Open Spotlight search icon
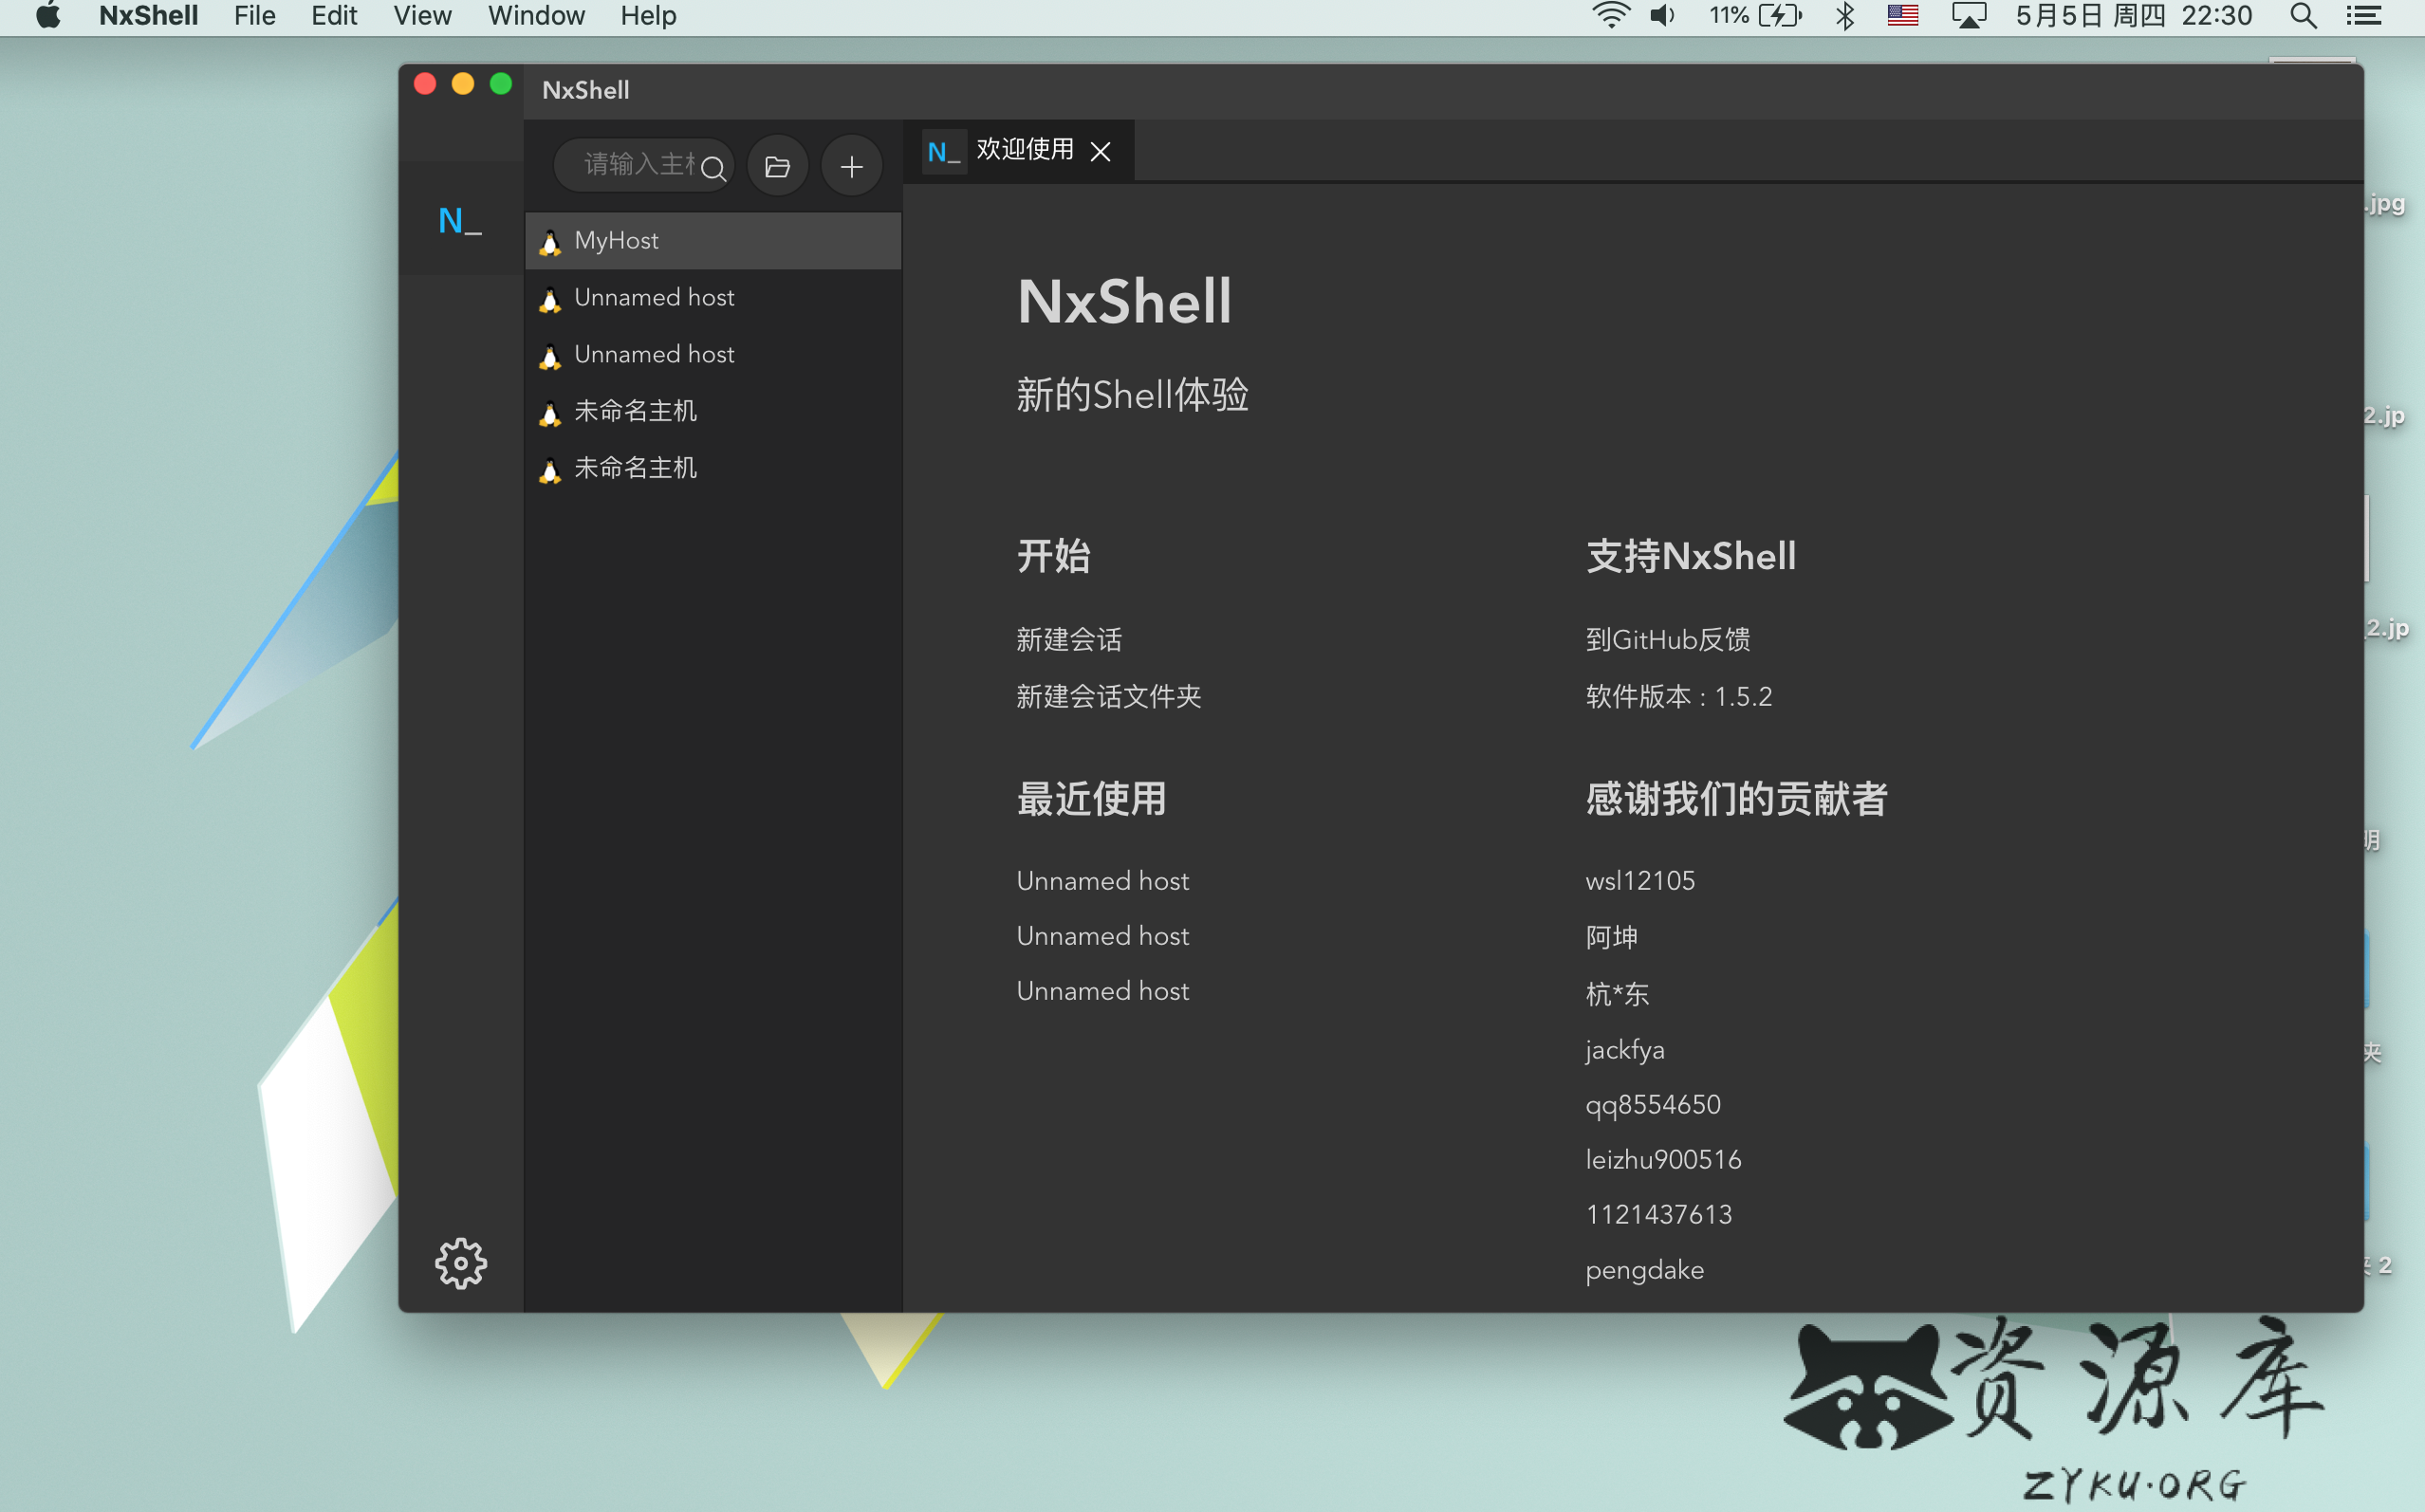The width and height of the screenshot is (2425, 1512). tap(2303, 16)
